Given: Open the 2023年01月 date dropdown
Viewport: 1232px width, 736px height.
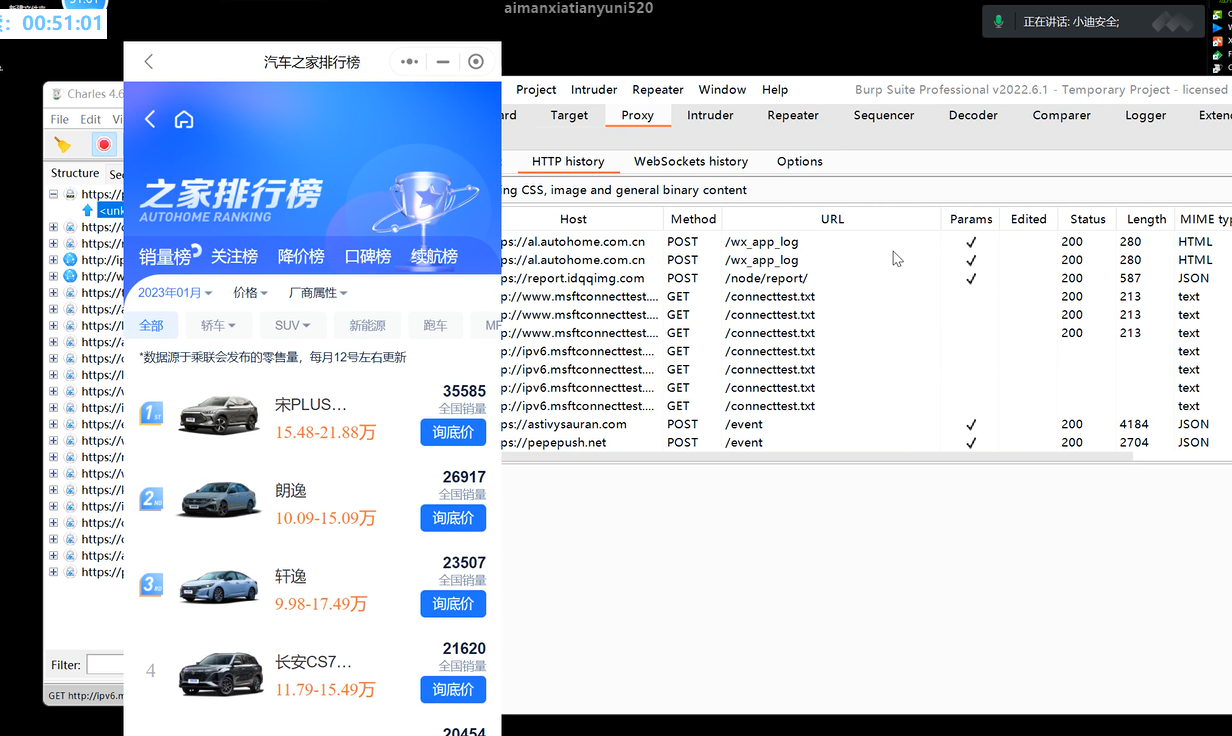Looking at the screenshot, I should tap(175, 293).
